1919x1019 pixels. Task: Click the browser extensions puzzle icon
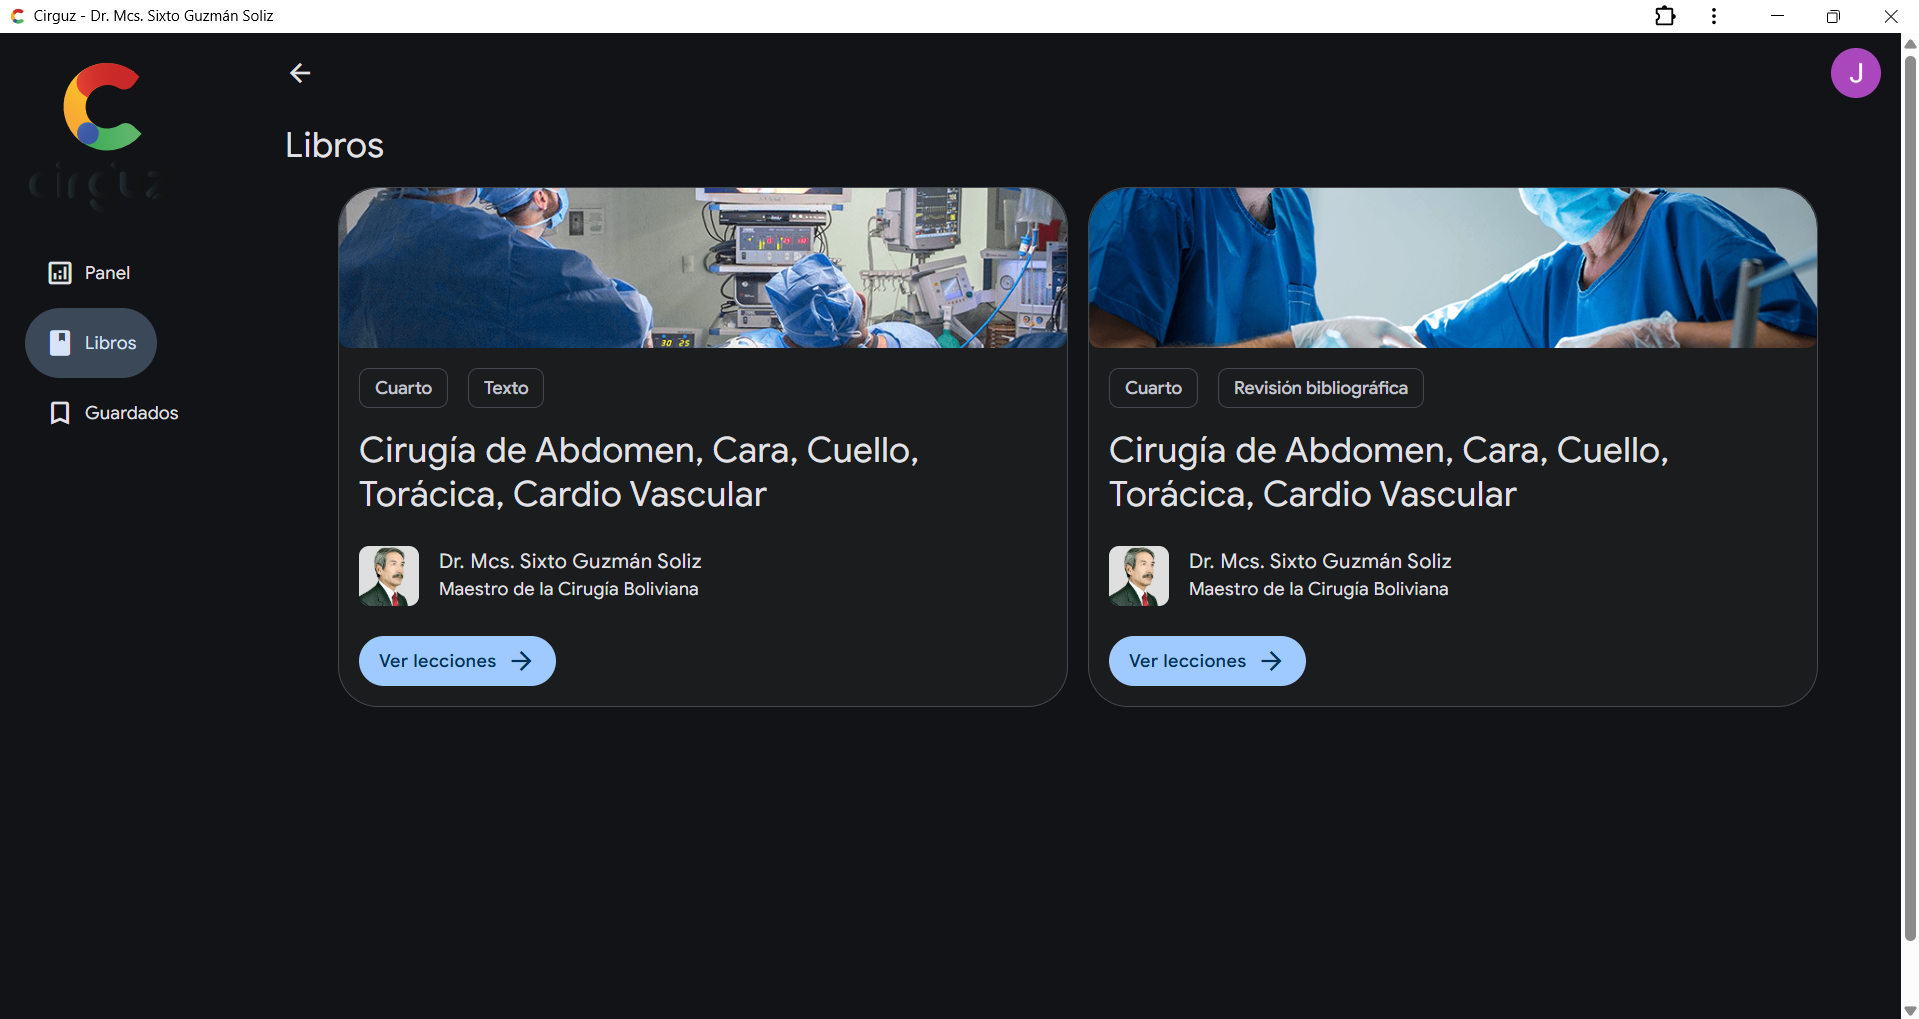click(1665, 16)
